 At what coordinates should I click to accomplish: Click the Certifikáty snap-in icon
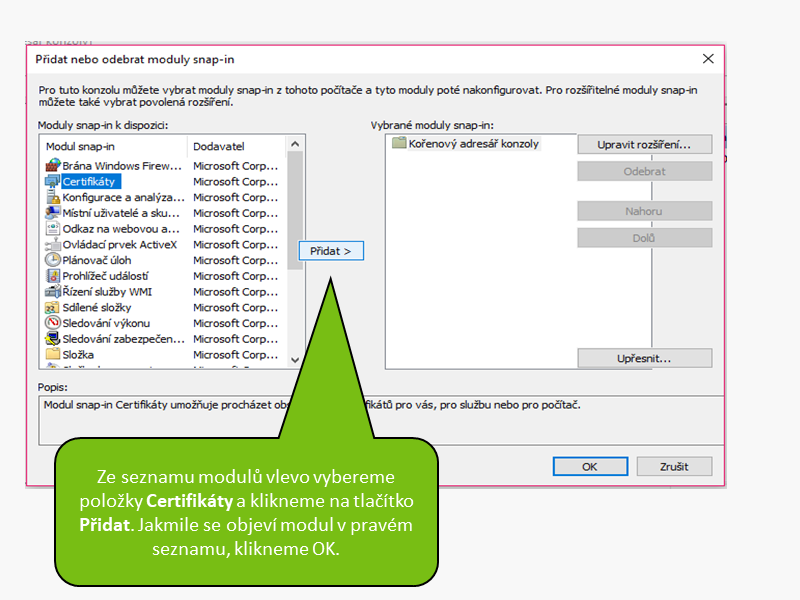[53, 182]
